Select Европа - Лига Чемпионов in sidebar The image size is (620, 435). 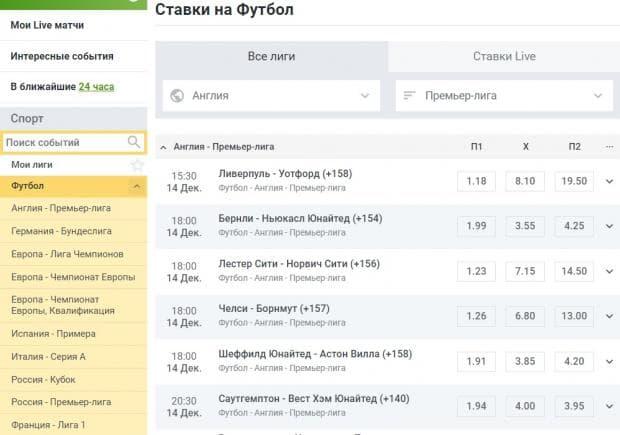[74, 254]
